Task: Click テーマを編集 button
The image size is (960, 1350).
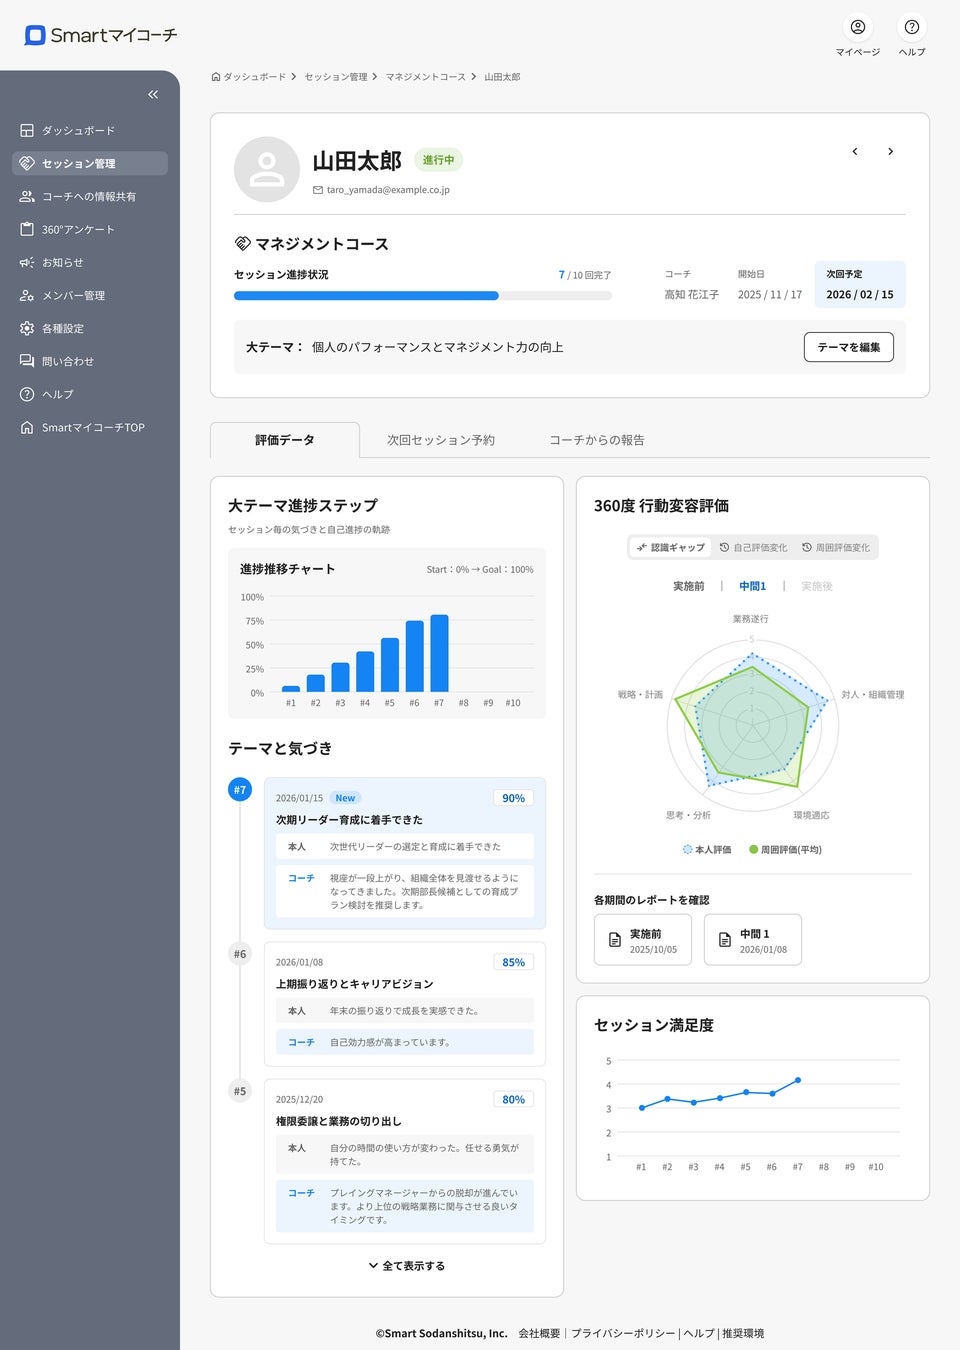Action: tap(849, 347)
